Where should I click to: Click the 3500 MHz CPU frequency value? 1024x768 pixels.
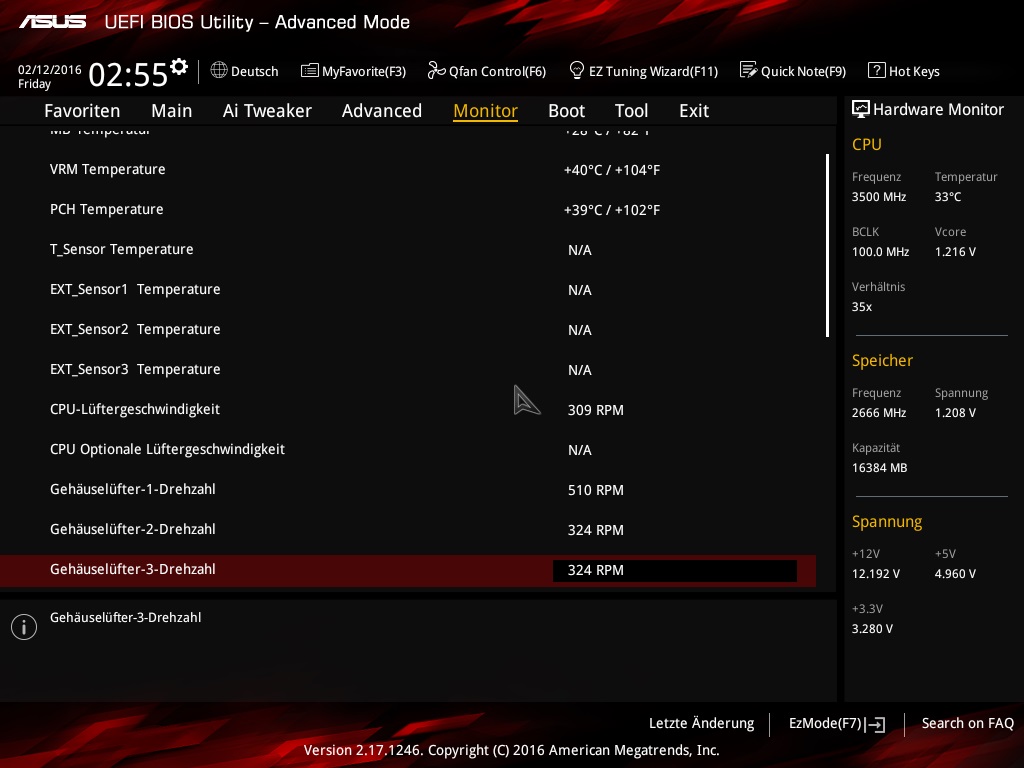[879, 197]
